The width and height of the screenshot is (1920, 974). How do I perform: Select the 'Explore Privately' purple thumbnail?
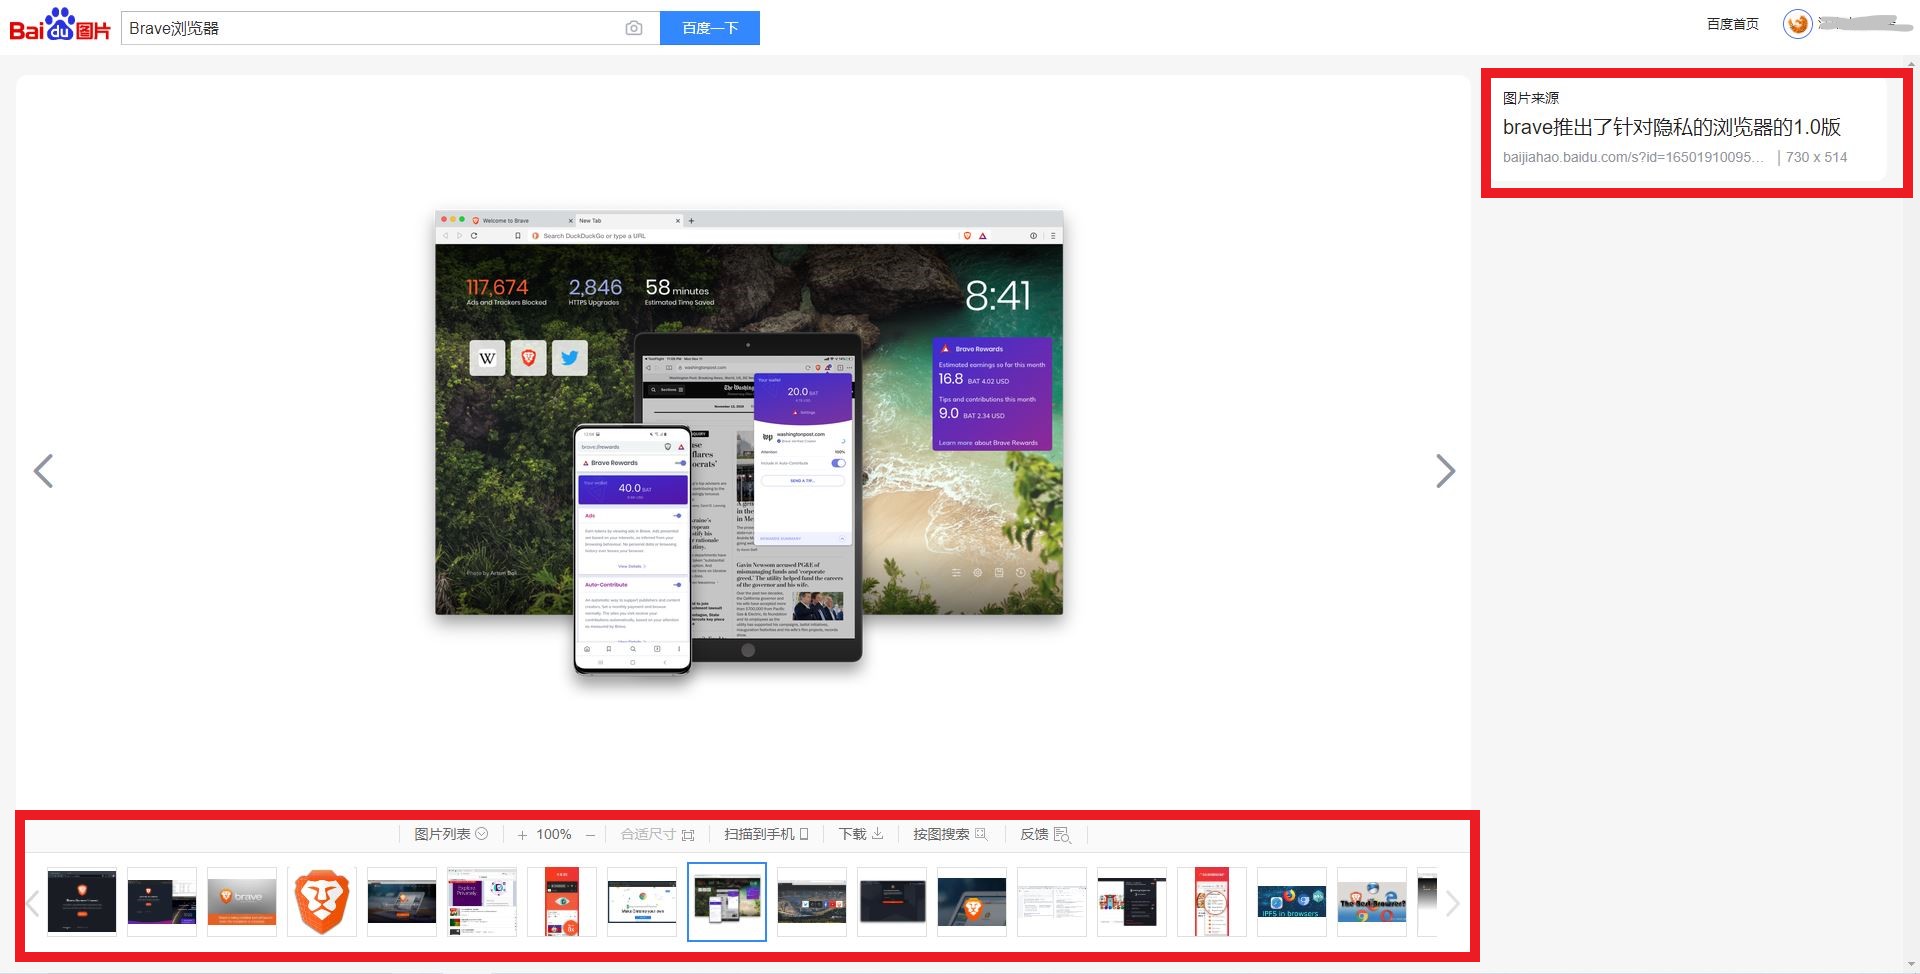tap(482, 902)
